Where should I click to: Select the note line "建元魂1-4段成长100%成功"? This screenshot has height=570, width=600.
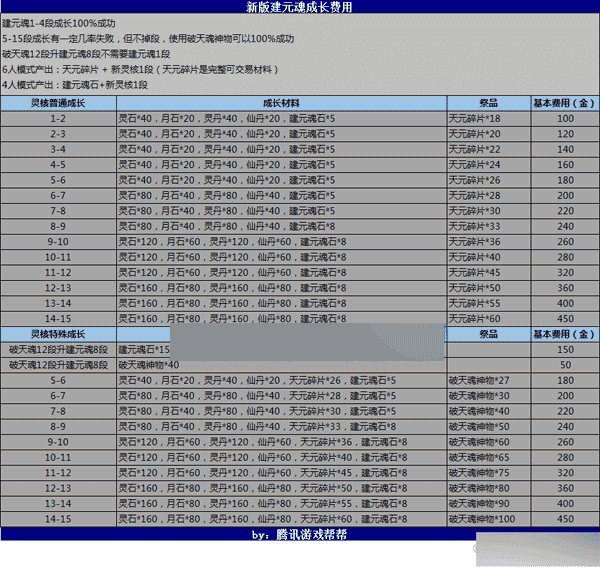[59, 23]
